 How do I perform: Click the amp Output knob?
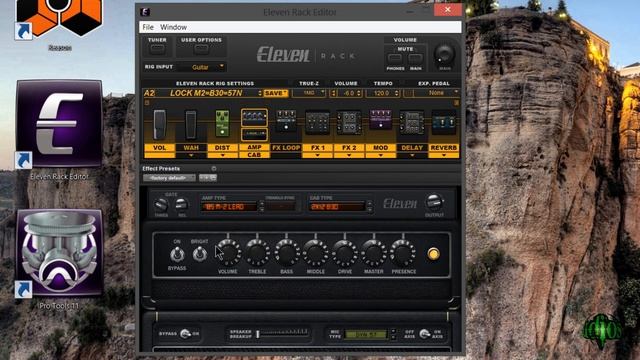pos(434,201)
